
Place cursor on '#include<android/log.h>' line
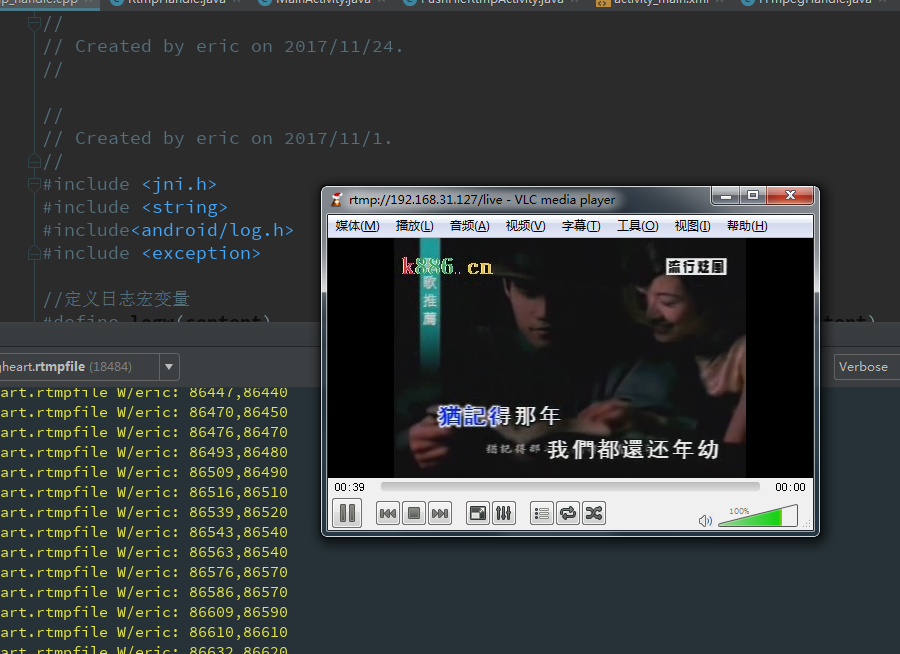(x=168, y=230)
